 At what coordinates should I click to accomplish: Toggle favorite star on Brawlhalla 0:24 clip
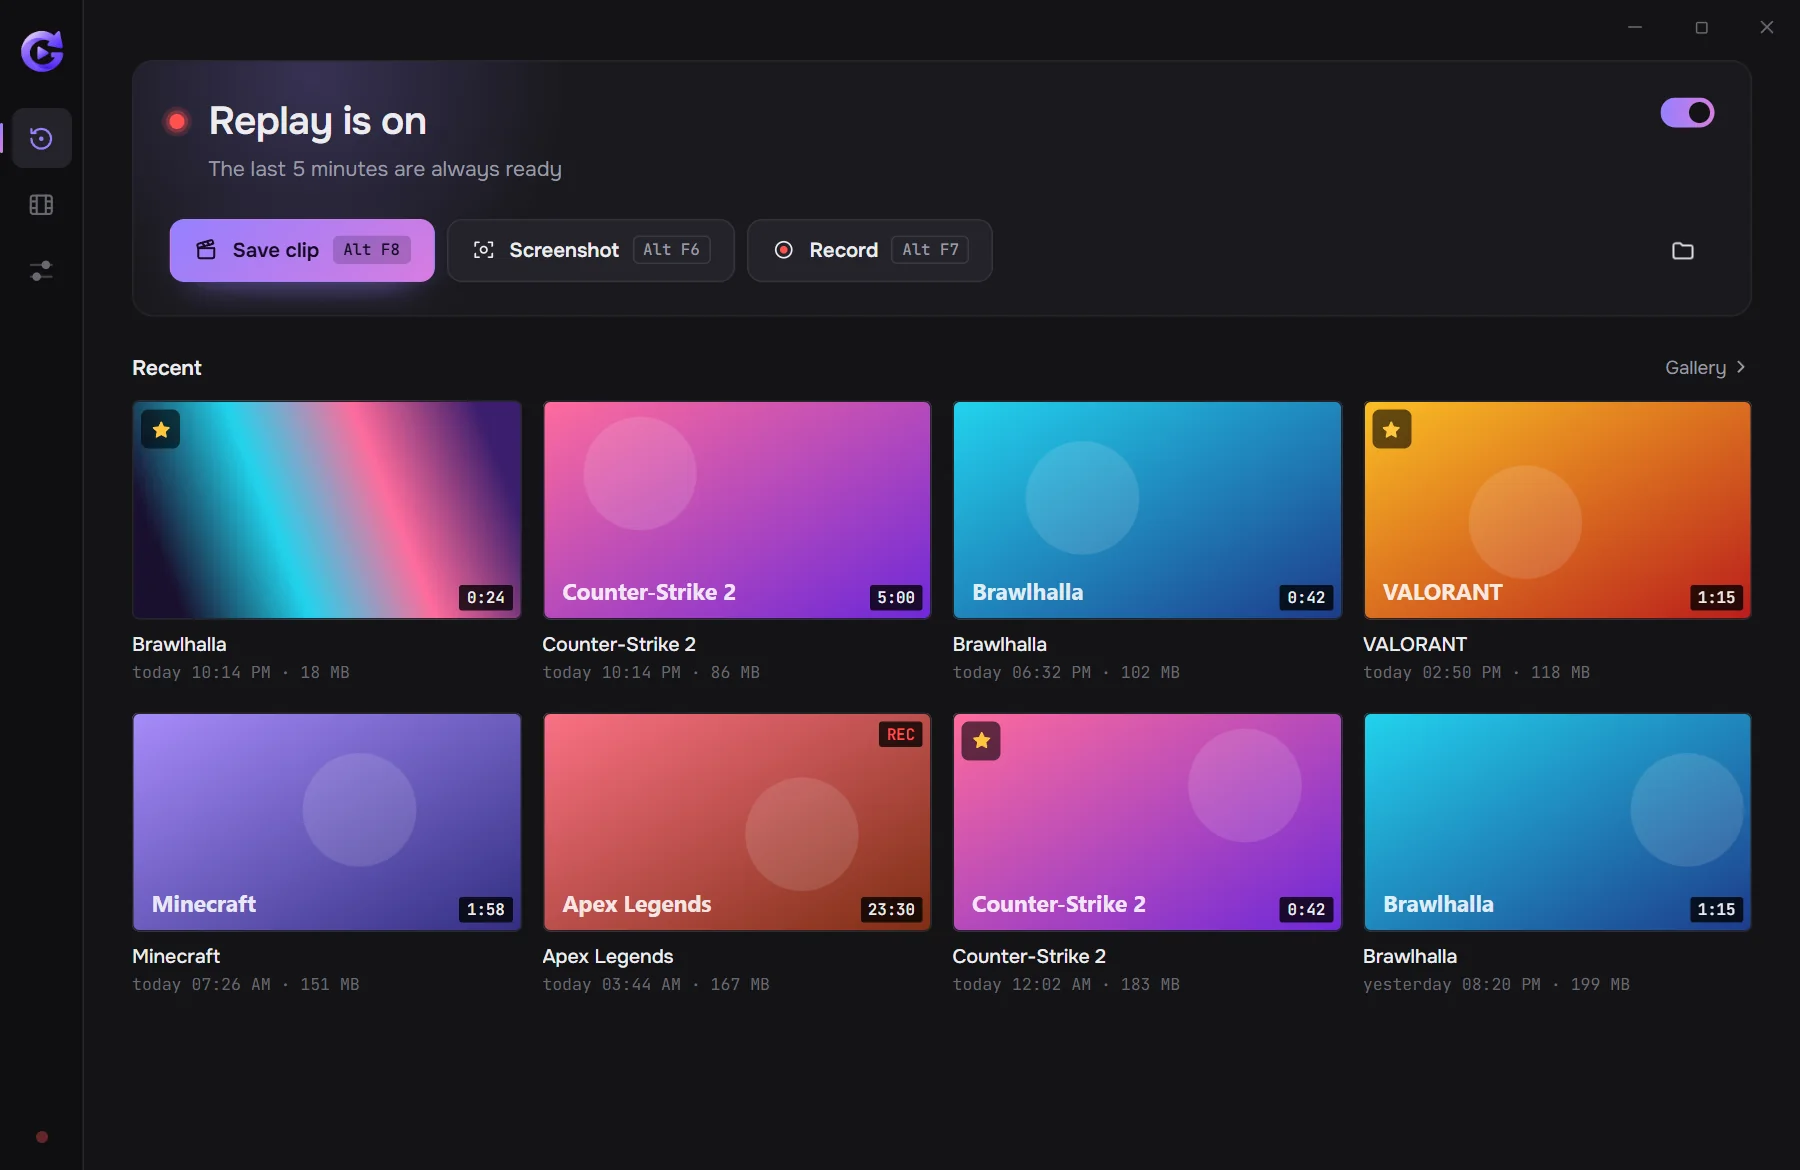pos(161,430)
